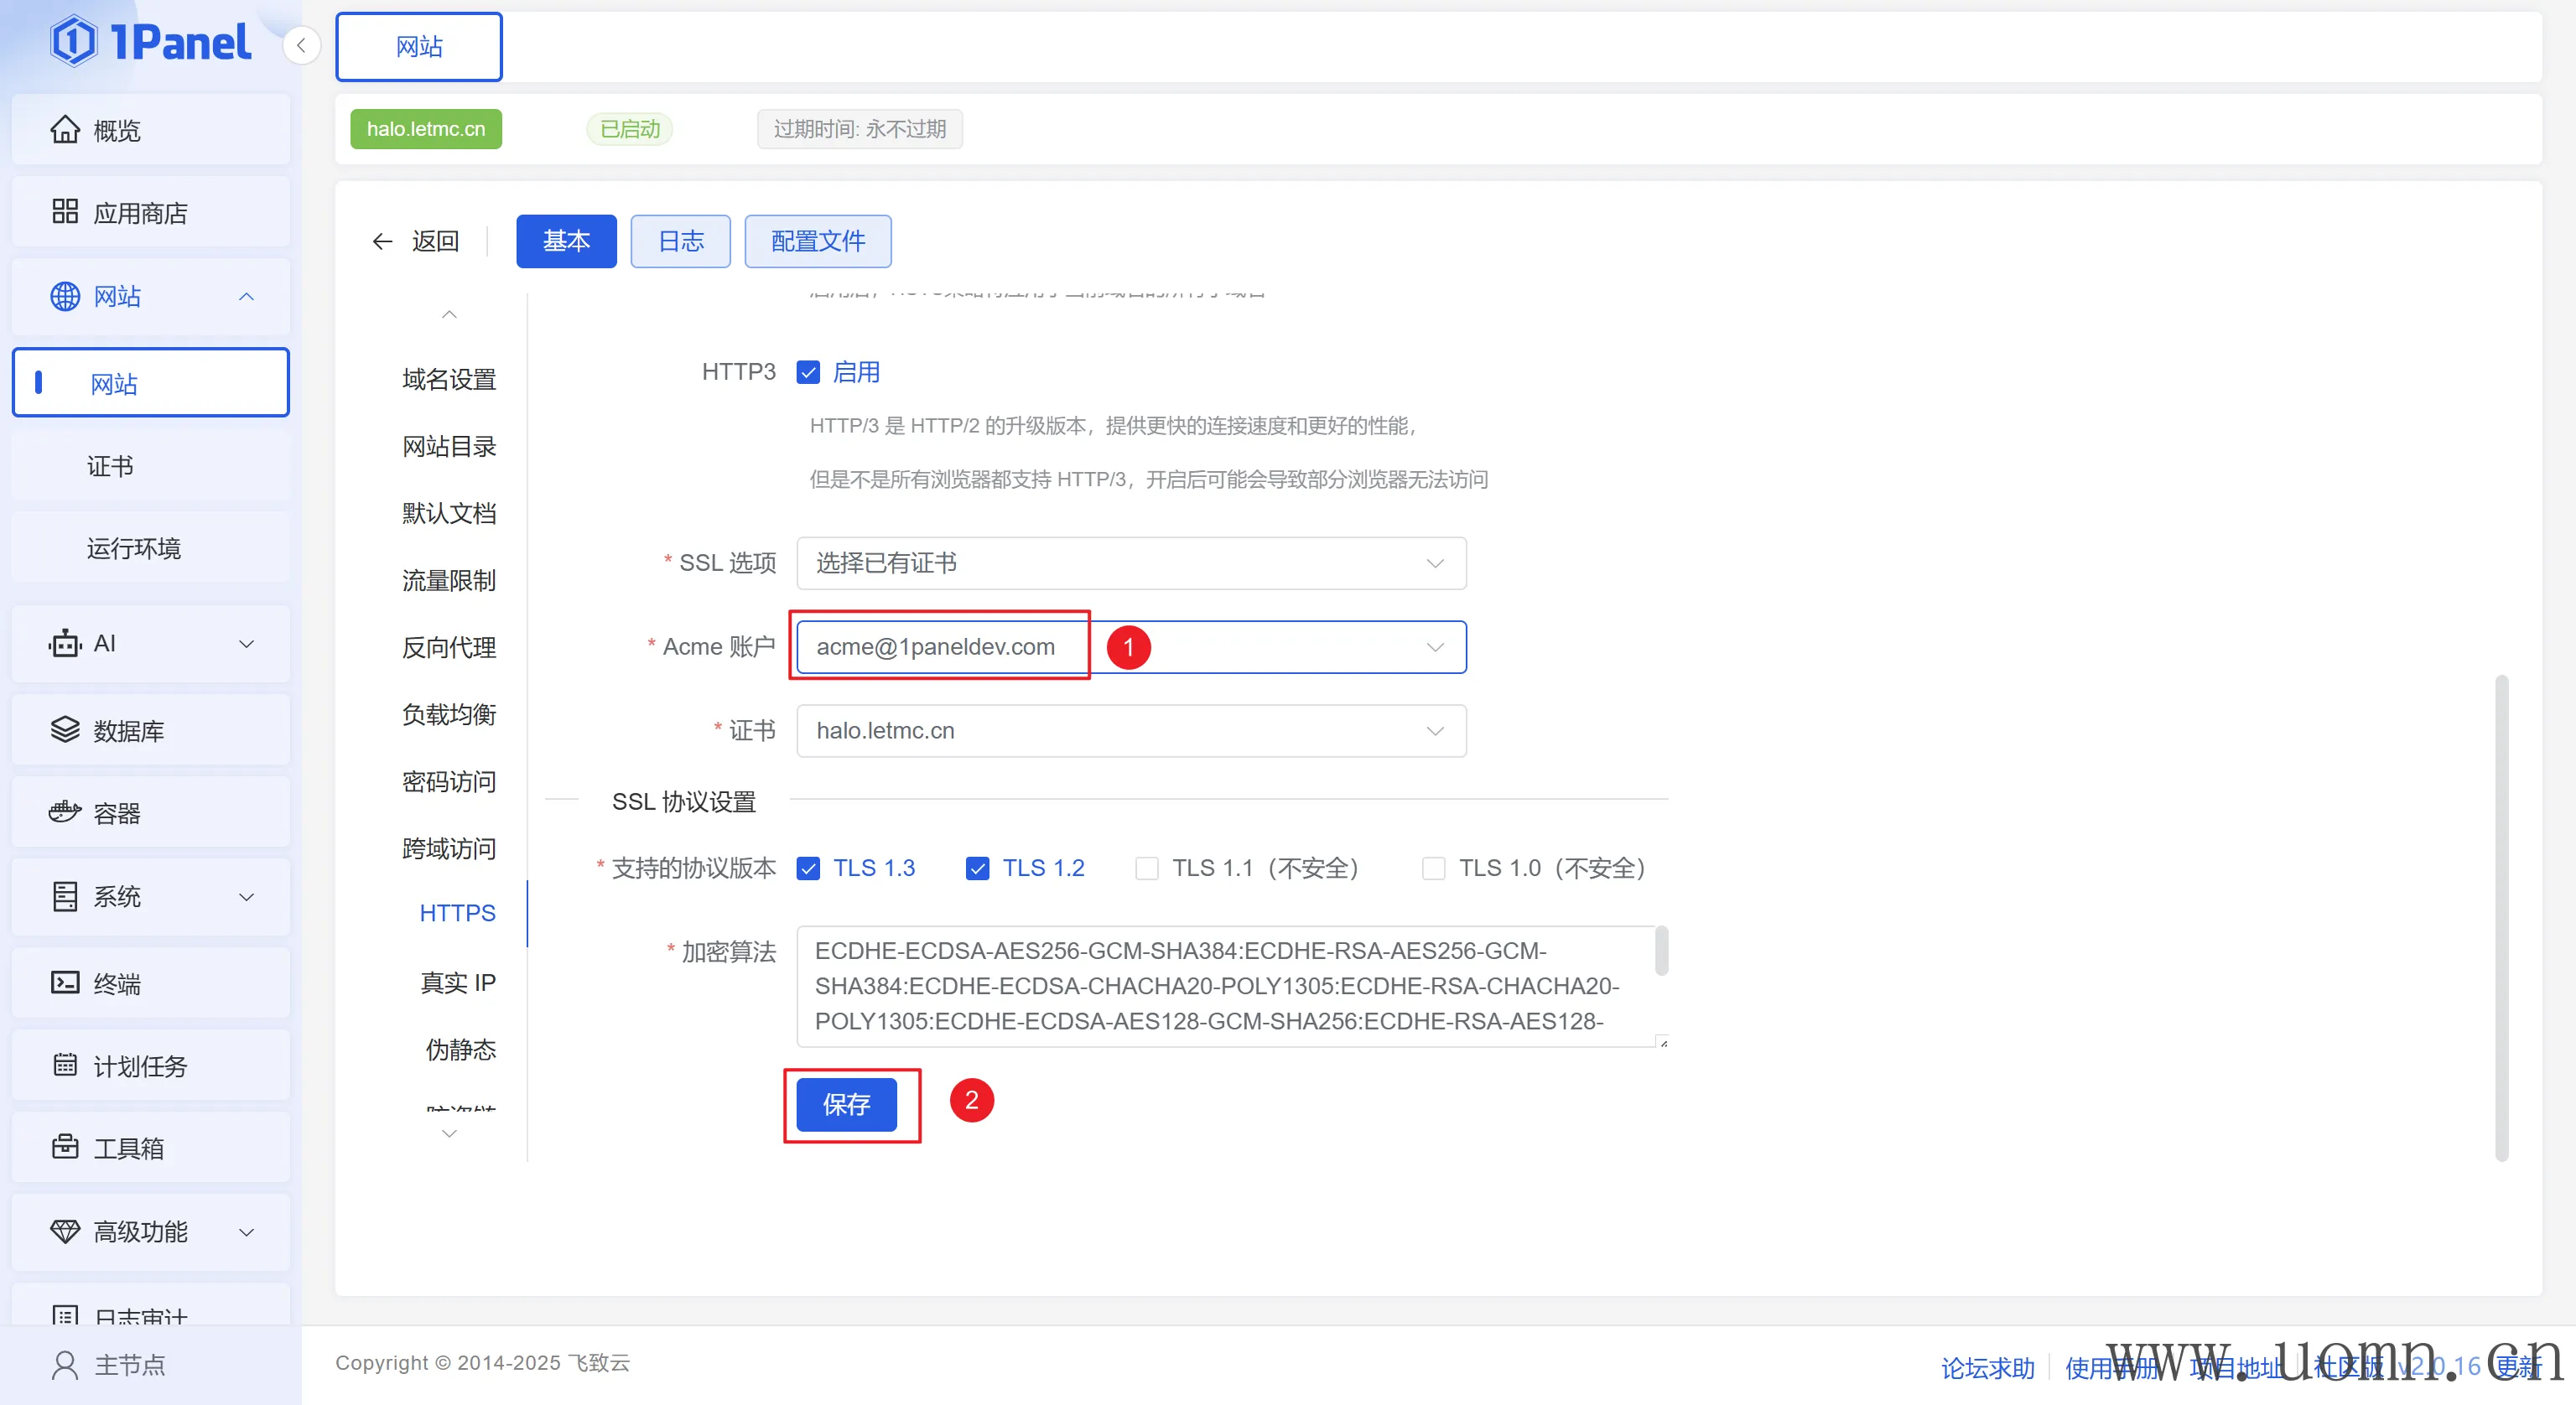The width and height of the screenshot is (2576, 1405).
Task: Disable the HTTP3 启用 checkbox
Action: coord(808,372)
